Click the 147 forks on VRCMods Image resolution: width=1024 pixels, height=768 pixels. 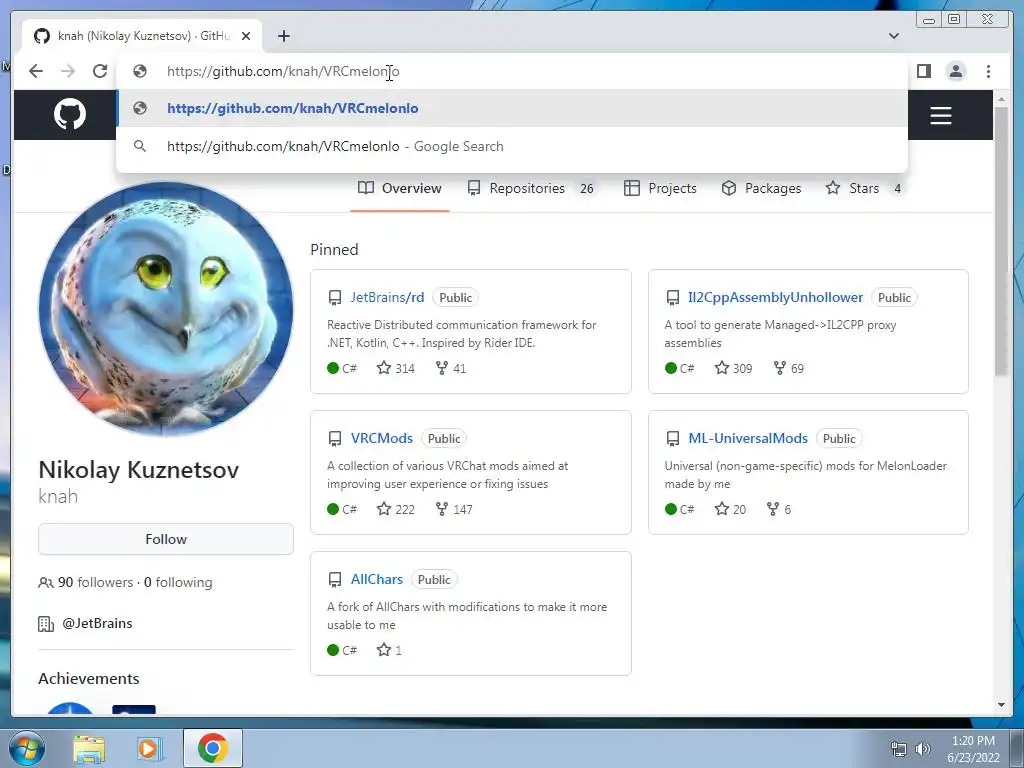coord(454,509)
